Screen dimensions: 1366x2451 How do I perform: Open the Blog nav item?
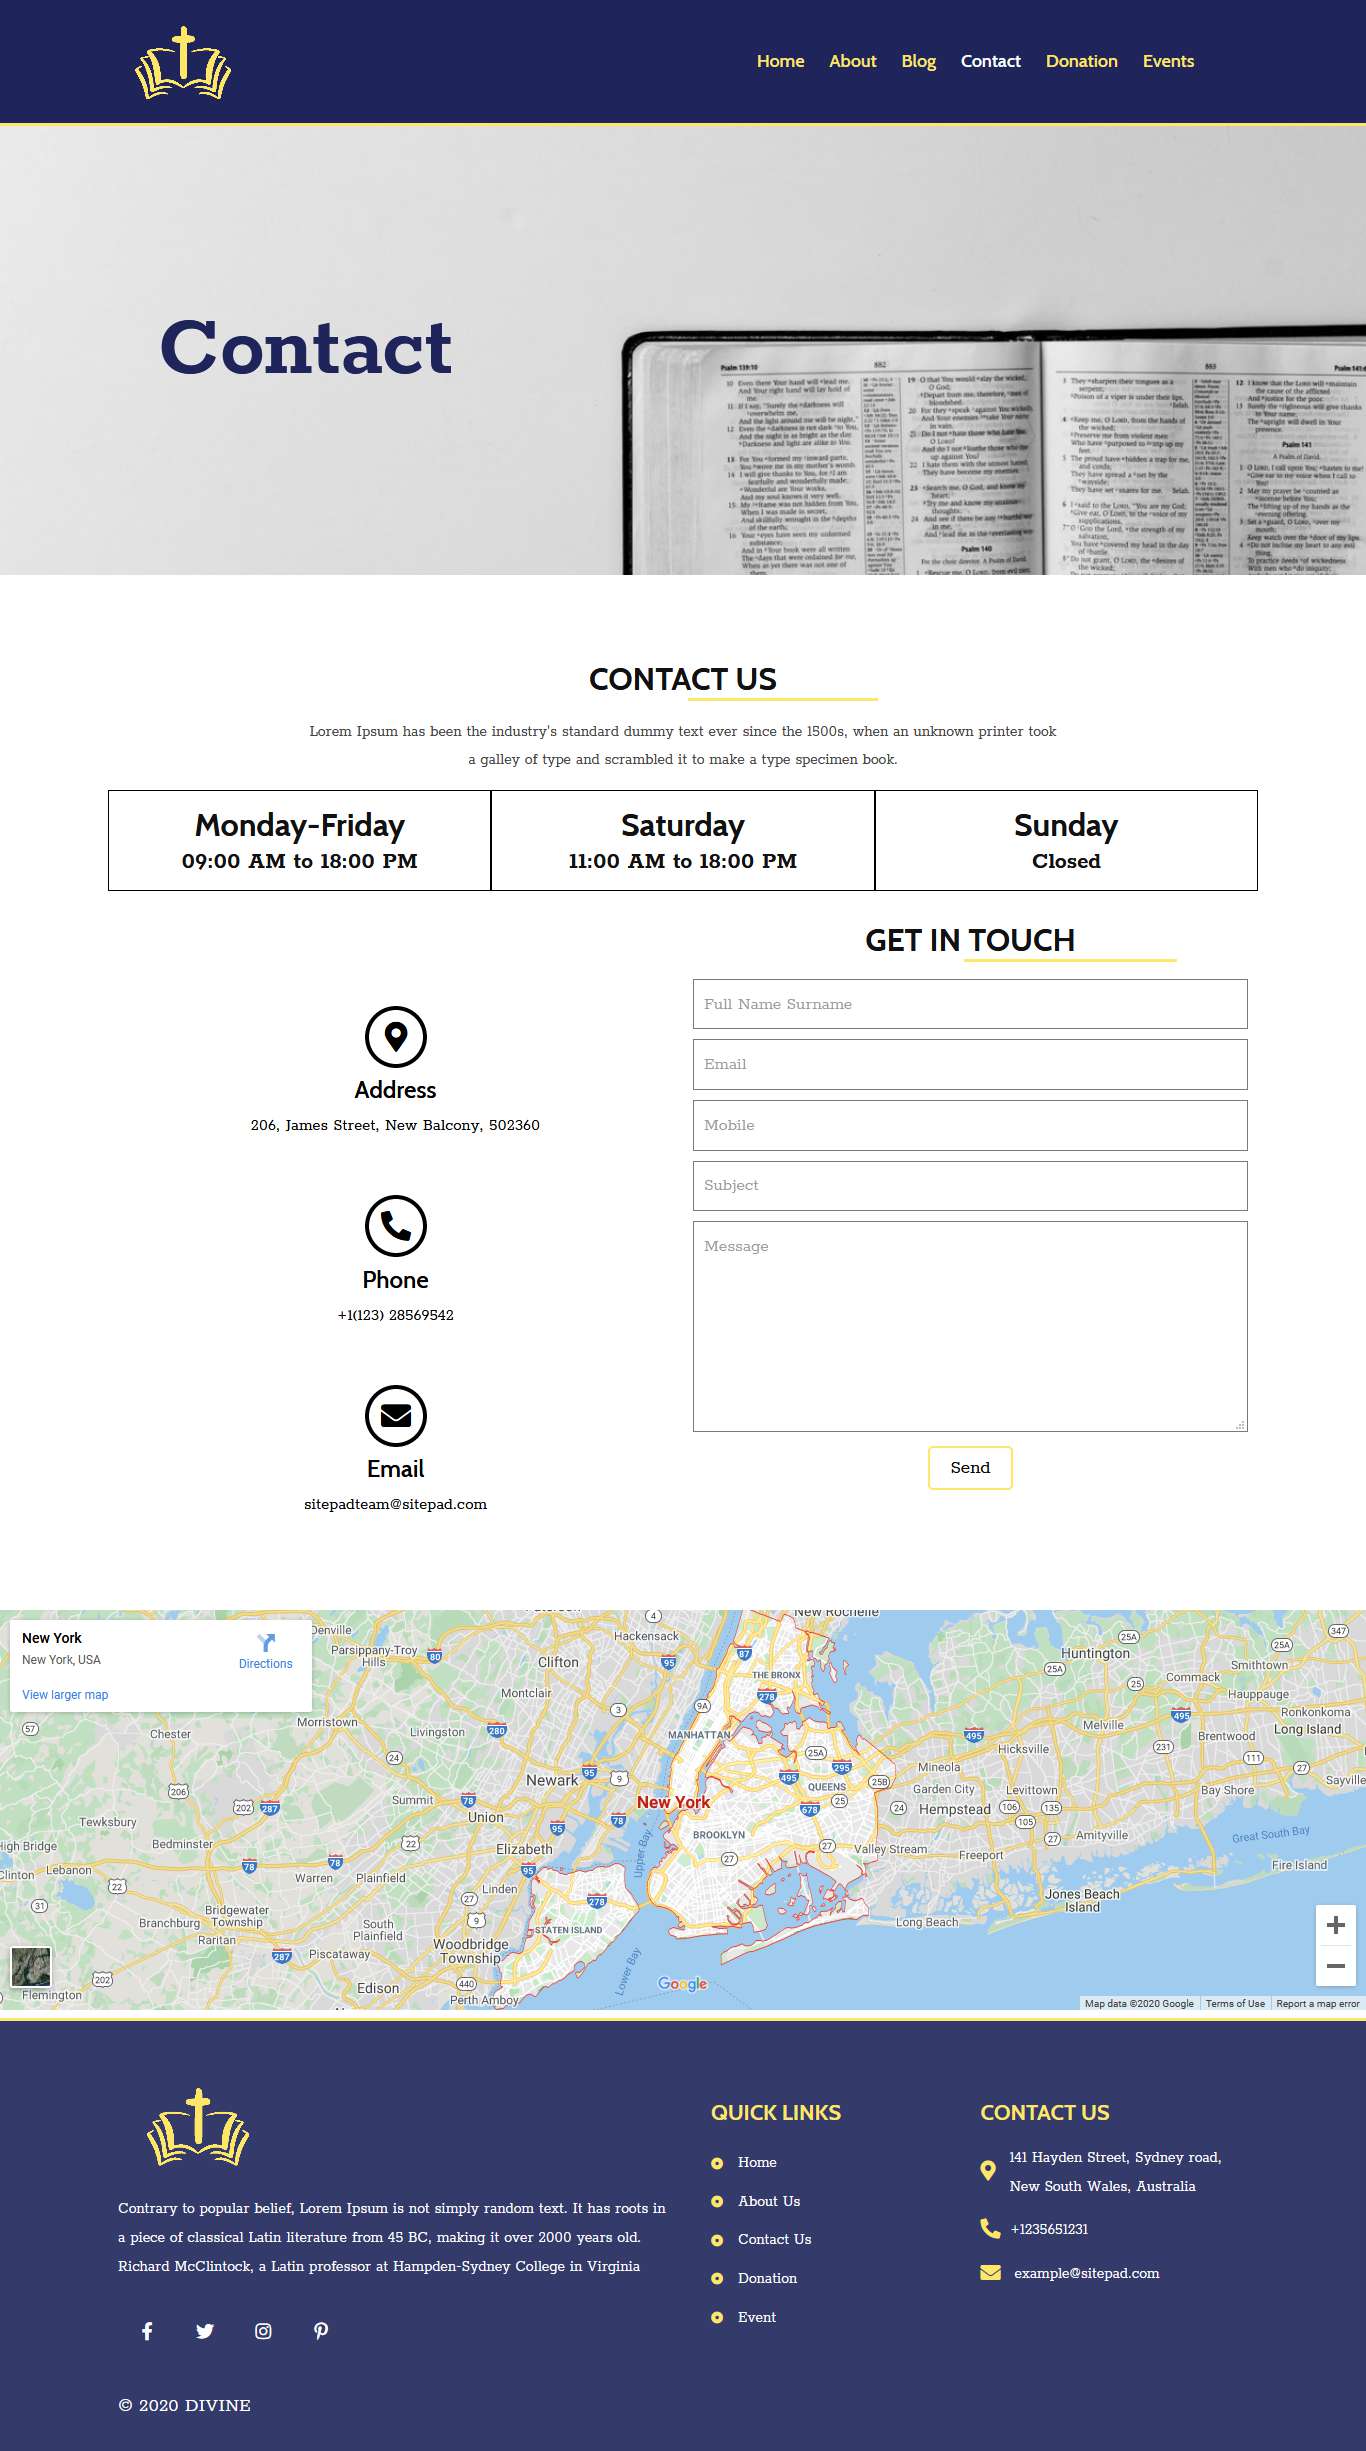pyautogui.click(x=918, y=61)
